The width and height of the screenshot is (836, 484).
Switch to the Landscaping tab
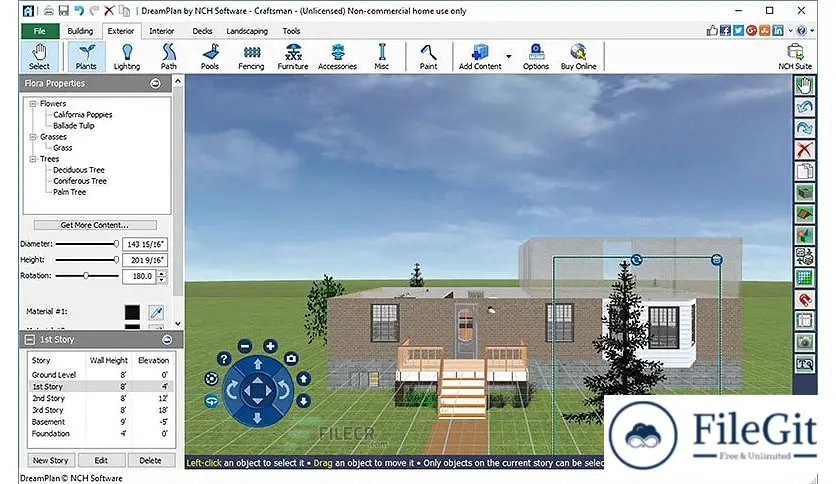click(247, 31)
